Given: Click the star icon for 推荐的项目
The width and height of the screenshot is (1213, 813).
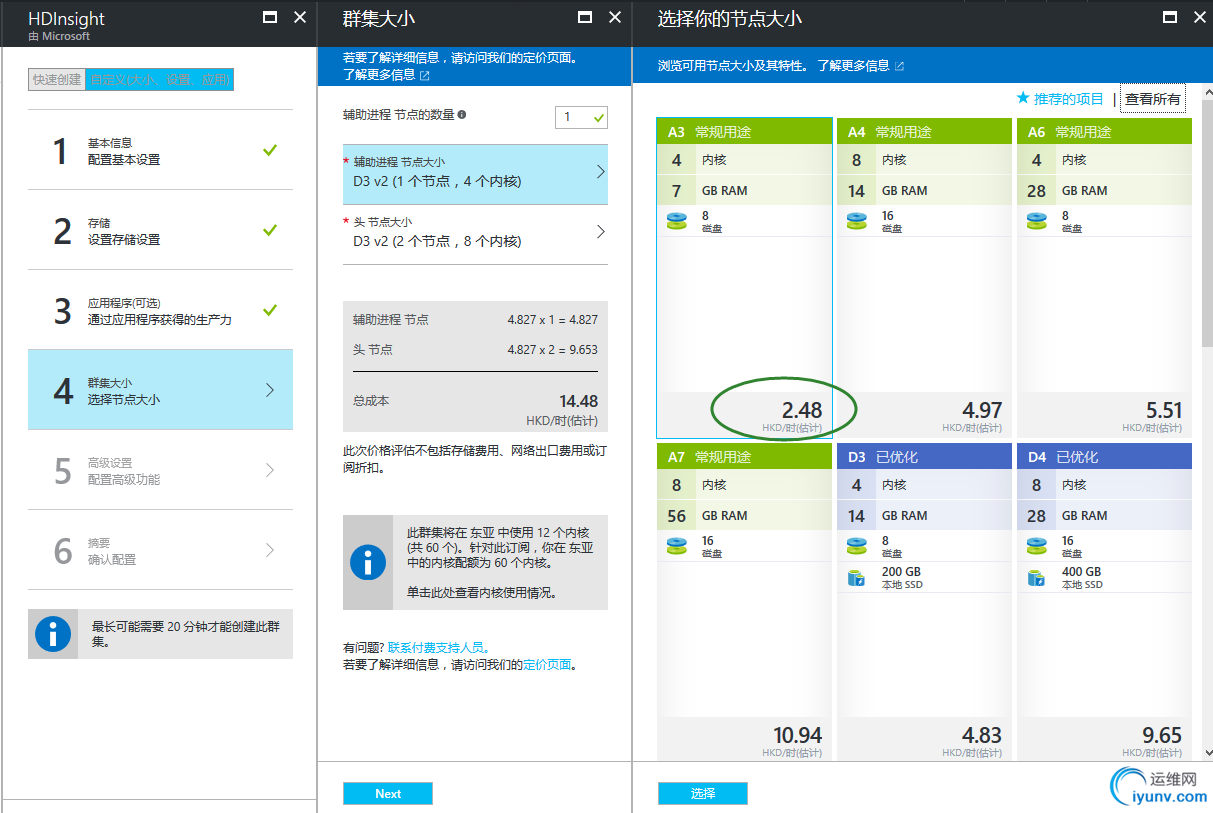Looking at the screenshot, I should point(1023,98).
